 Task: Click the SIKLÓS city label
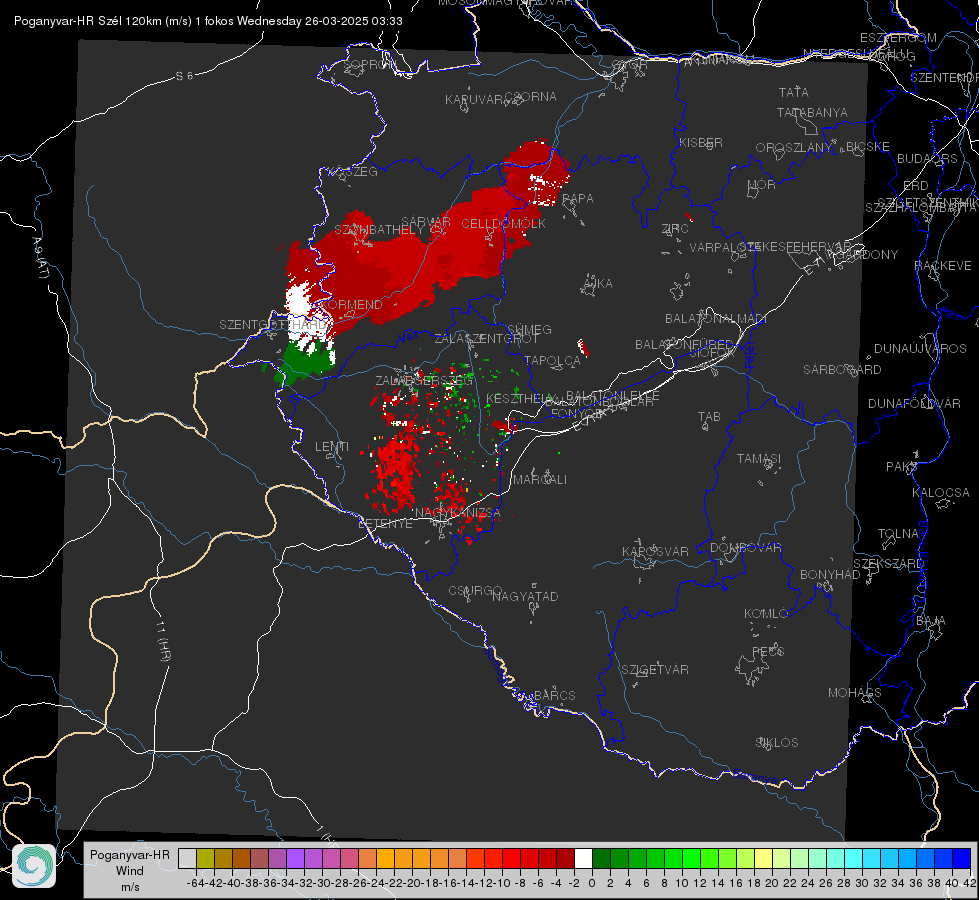pyautogui.click(x=777, y=743)
